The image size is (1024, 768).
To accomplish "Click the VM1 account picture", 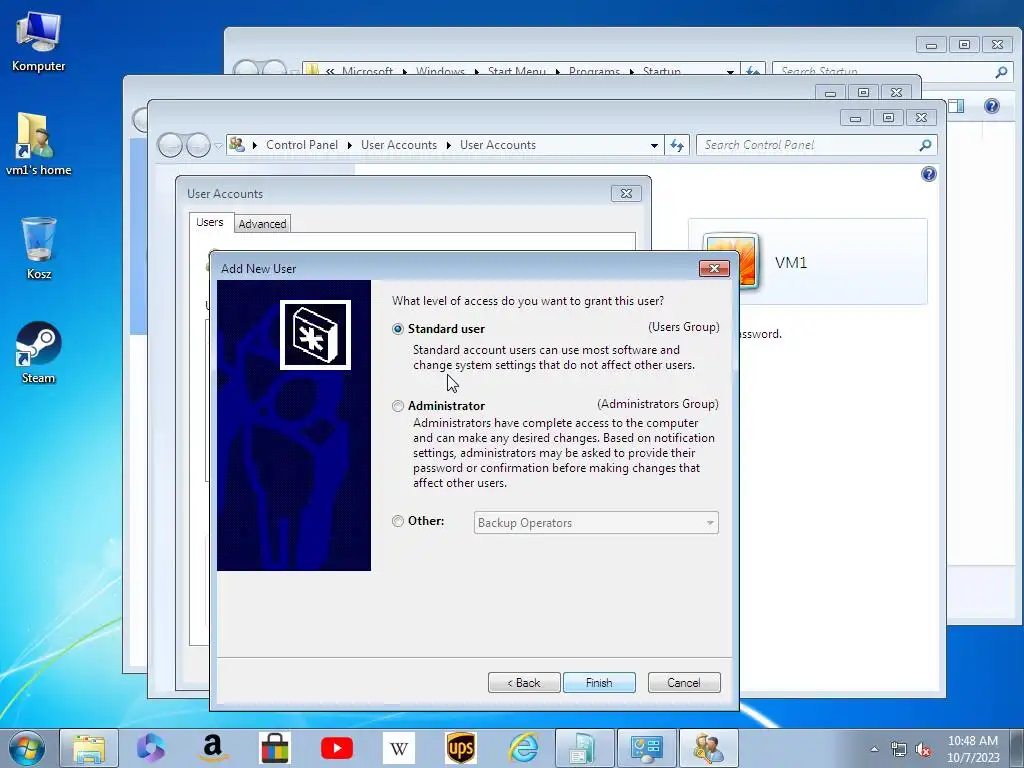I will click(731, 261).
